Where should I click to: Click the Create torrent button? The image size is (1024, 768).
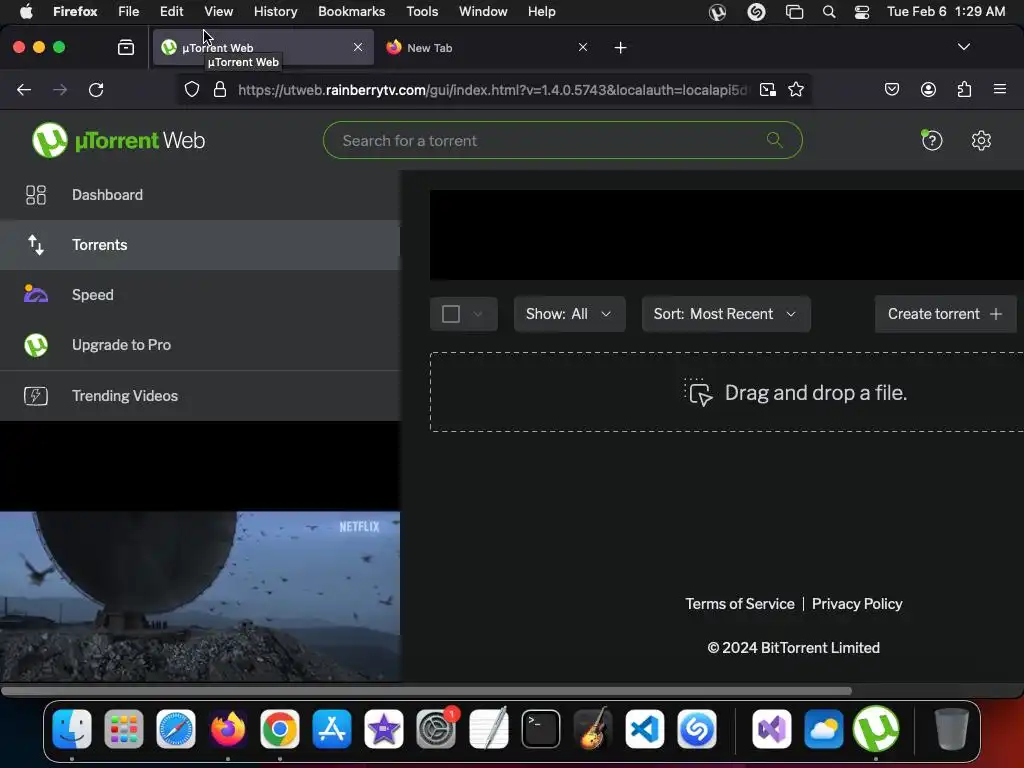[x=945, y=314]
